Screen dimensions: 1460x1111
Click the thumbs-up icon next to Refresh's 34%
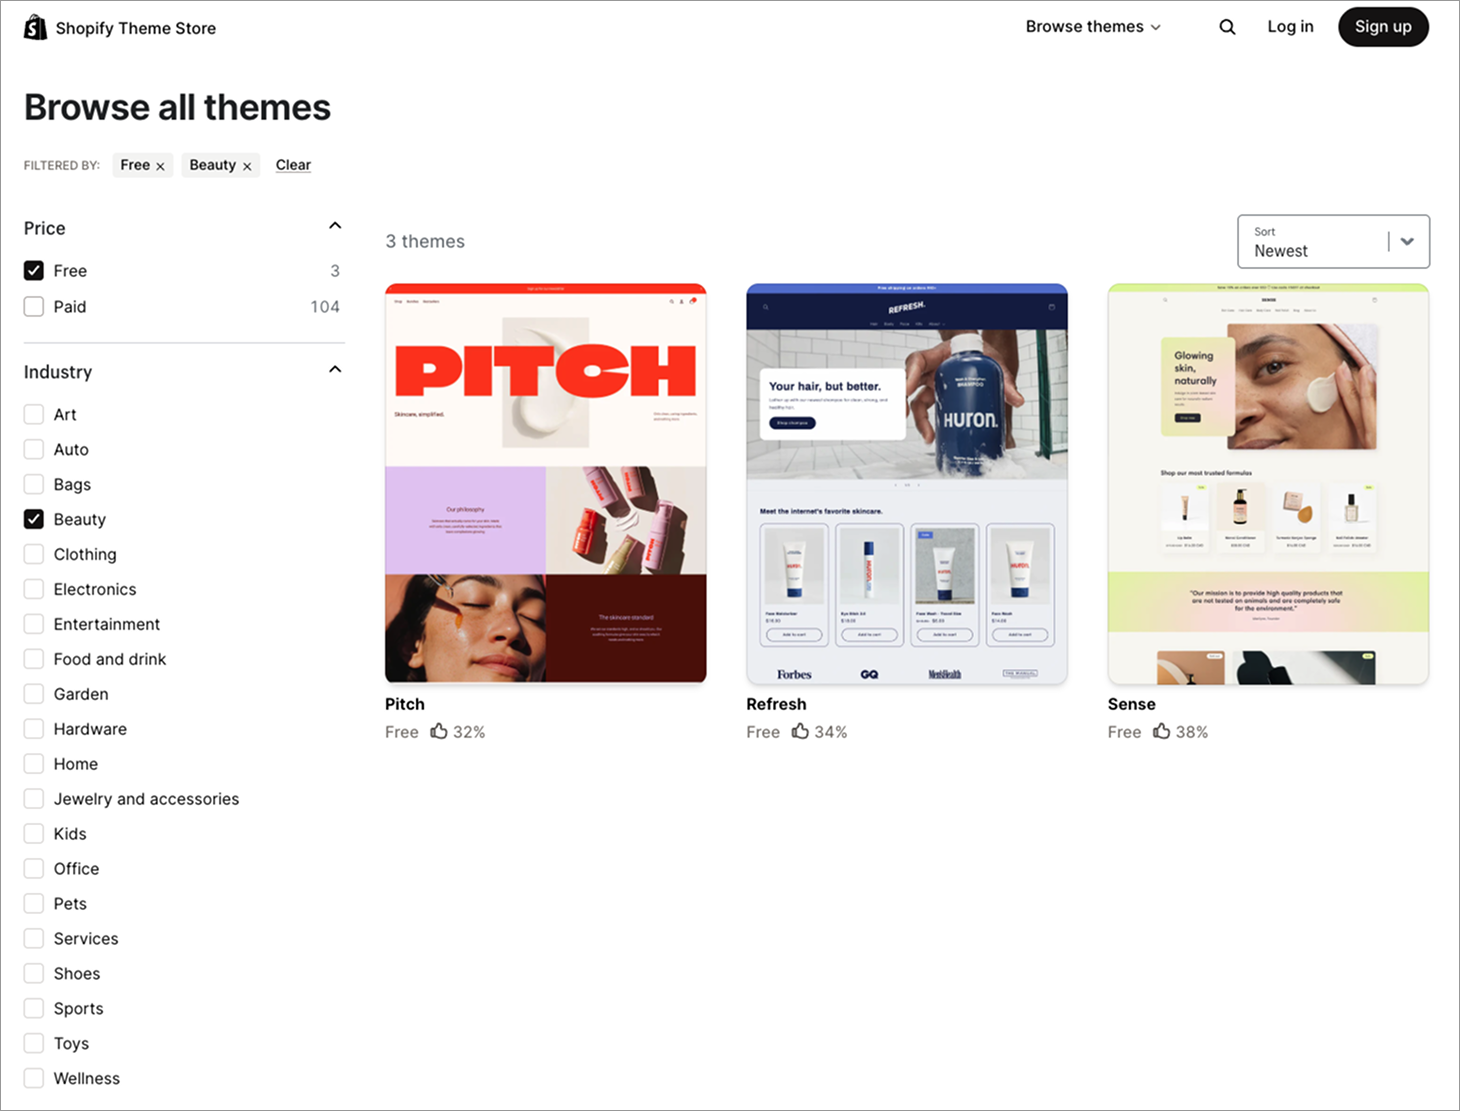800,731
